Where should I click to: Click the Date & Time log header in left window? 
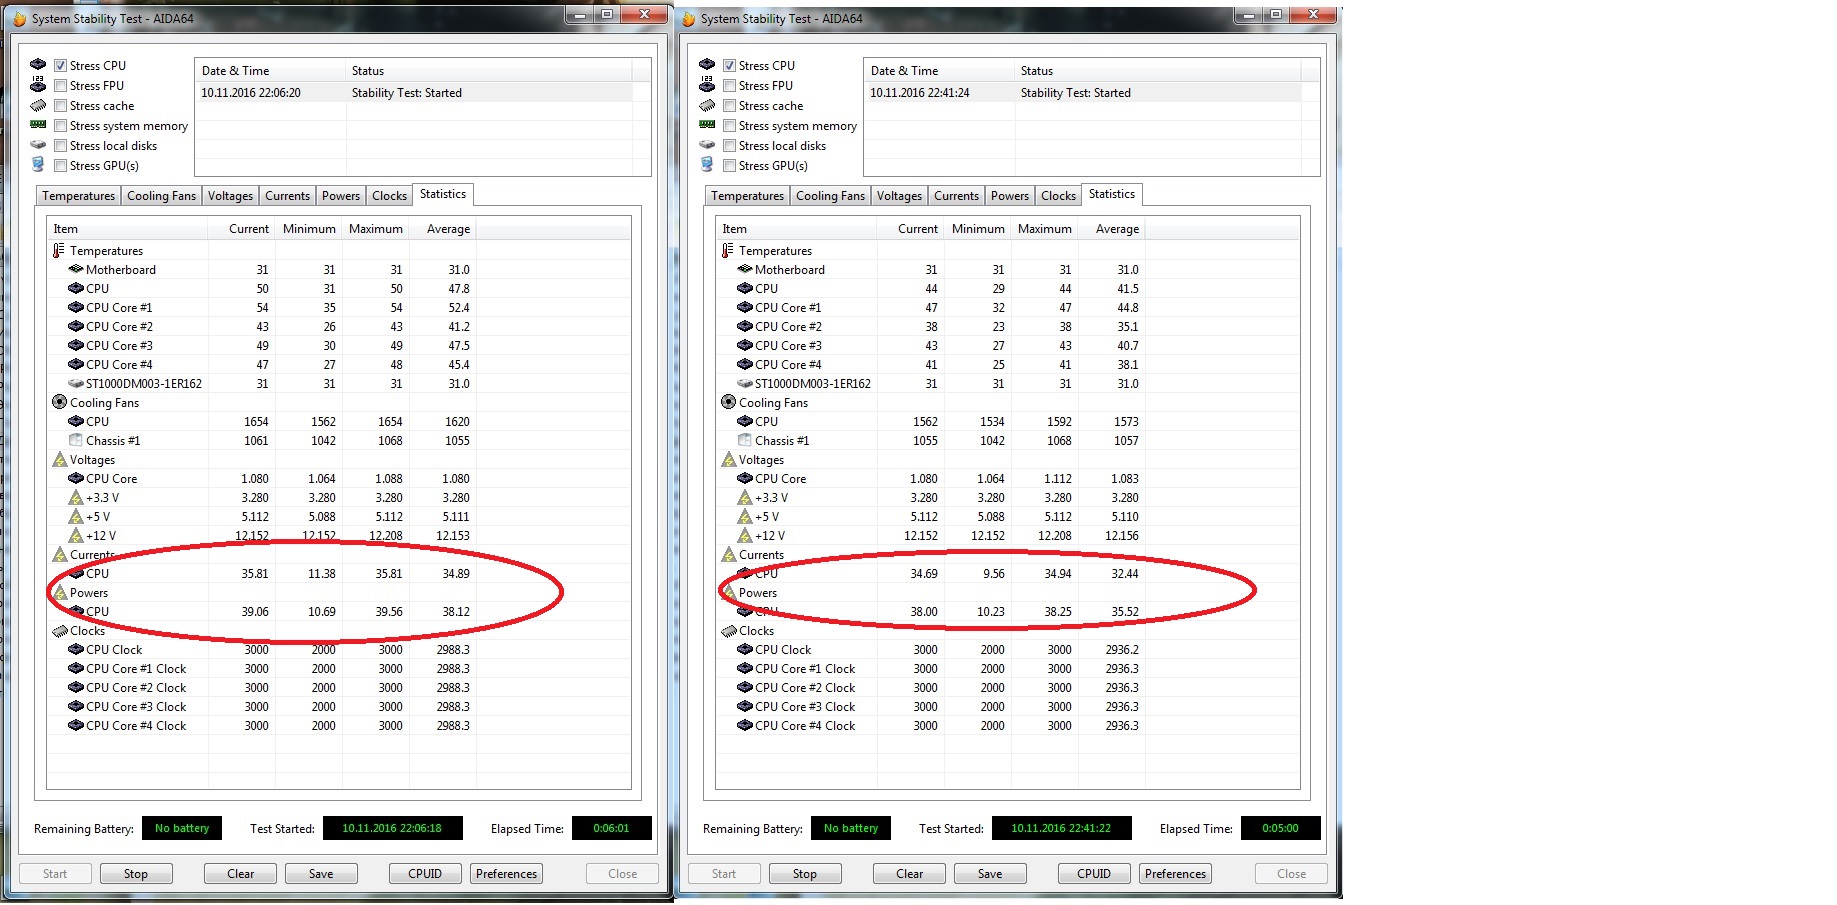tap(270, 71)
